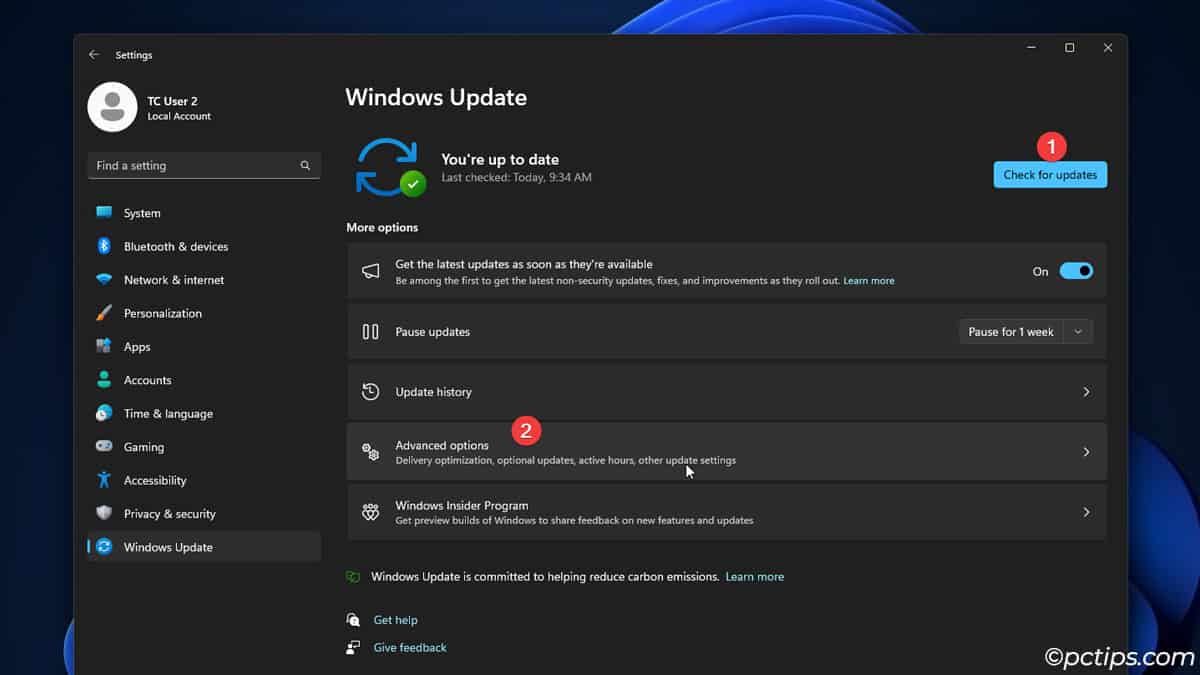Click the megaphone icon for latest updates
The width and height of the screenshot is (1200, 675).
pyautogui.click(x=370, y=271)
